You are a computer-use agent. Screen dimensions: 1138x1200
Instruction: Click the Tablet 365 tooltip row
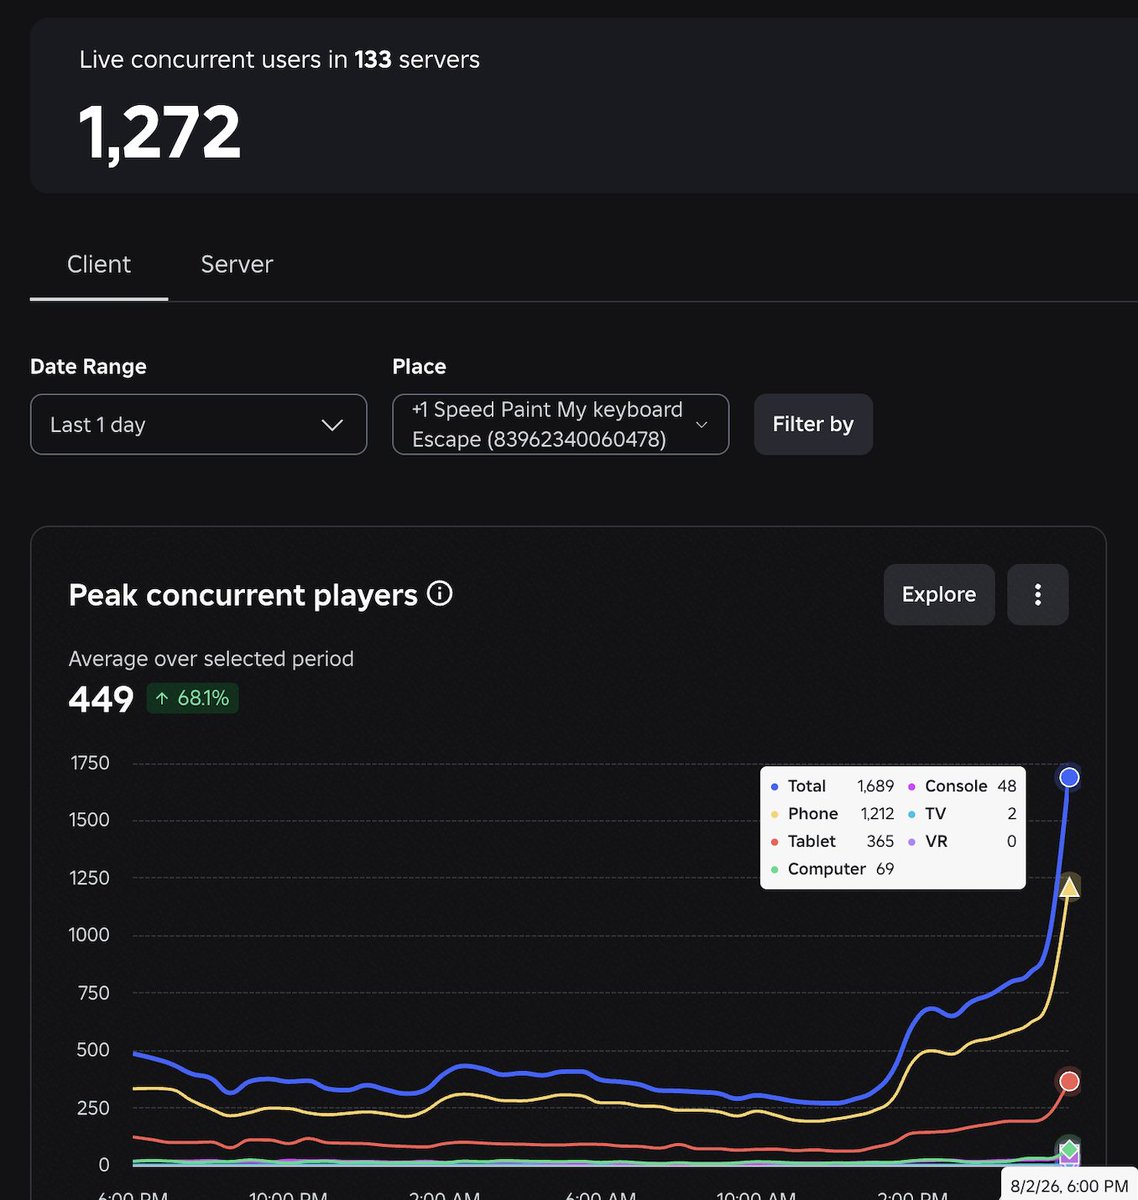pos(832,841)
